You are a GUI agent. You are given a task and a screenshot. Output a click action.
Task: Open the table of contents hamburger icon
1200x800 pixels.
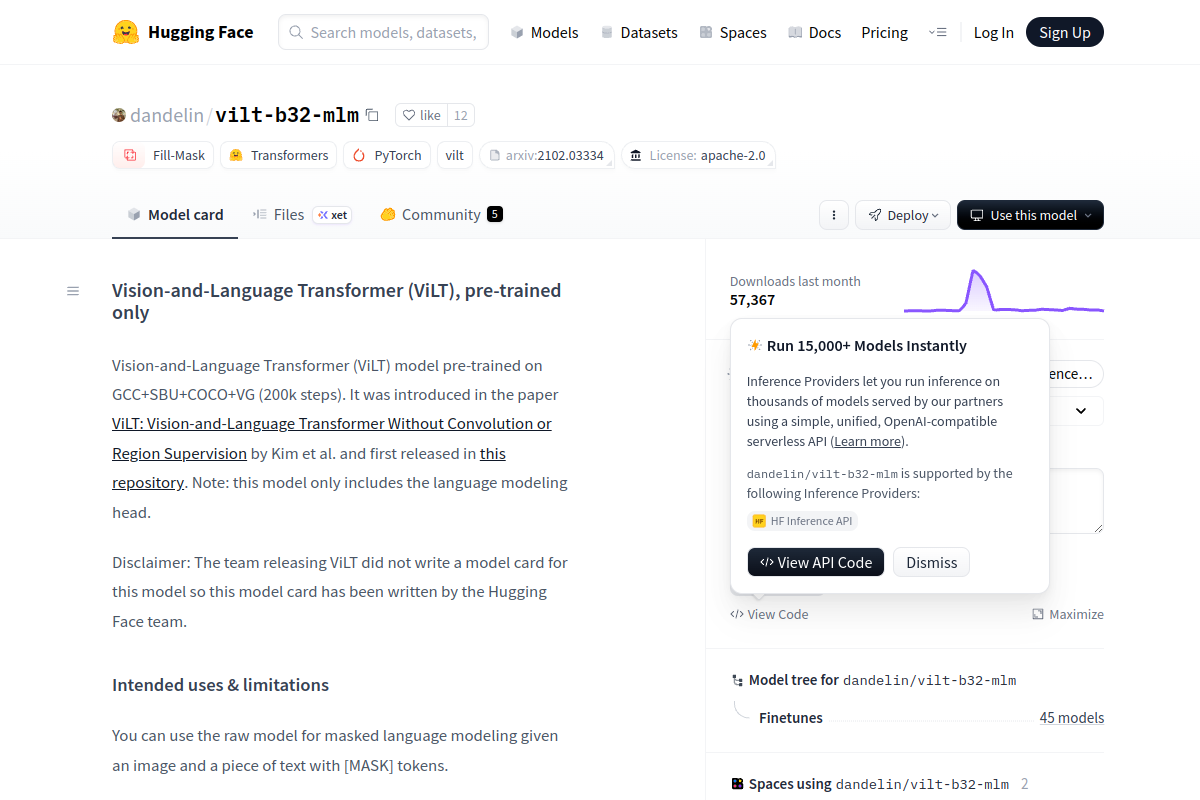(72, 290)
